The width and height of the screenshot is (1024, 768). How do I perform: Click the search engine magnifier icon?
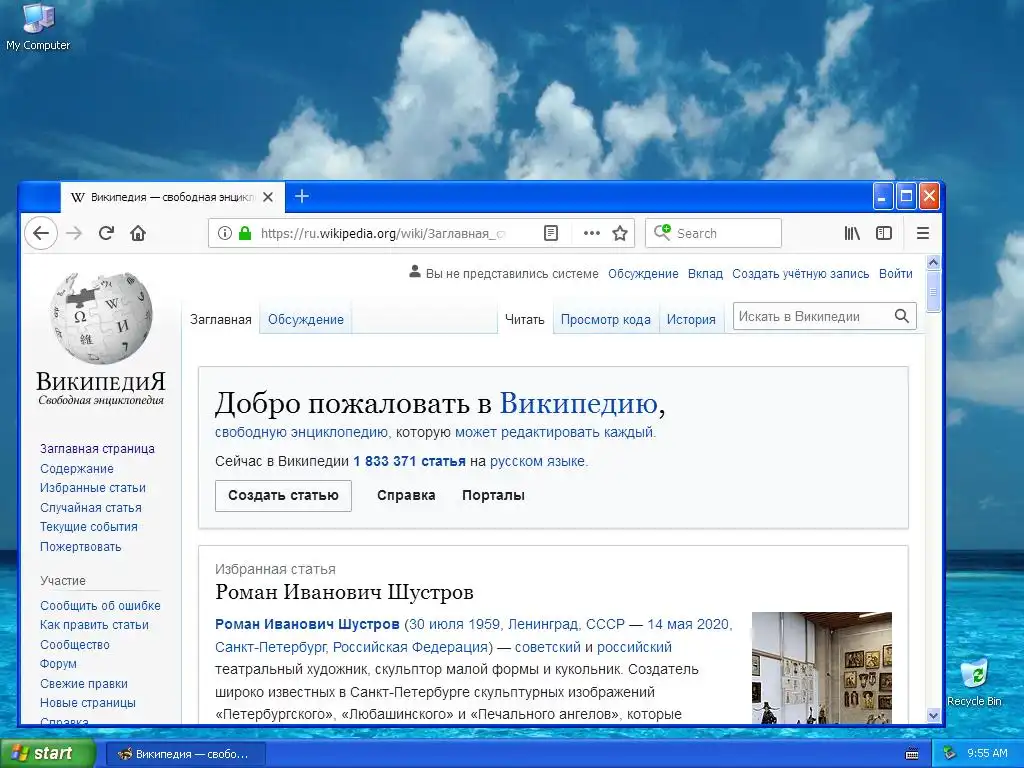(662, 232)
